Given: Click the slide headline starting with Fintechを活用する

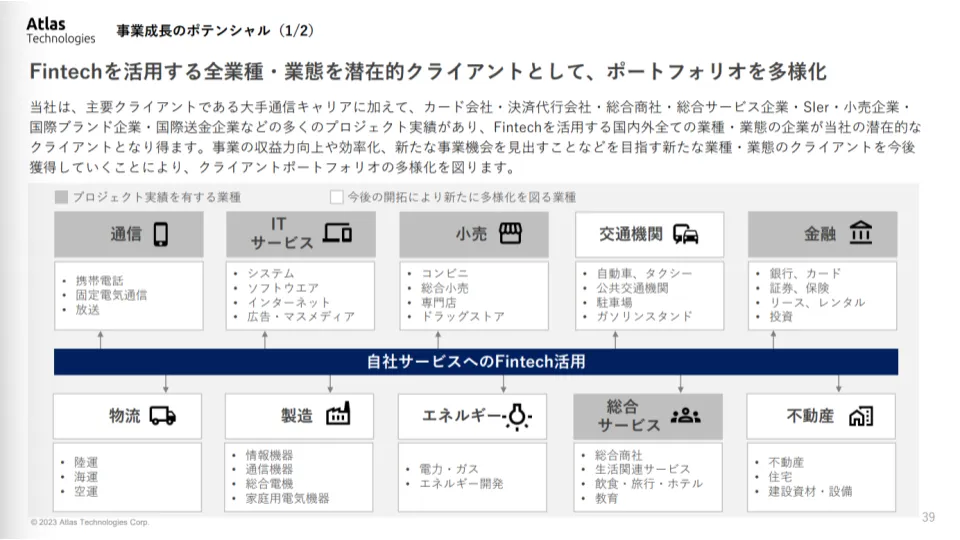Looking at the screenshot, I should point(428,73).
